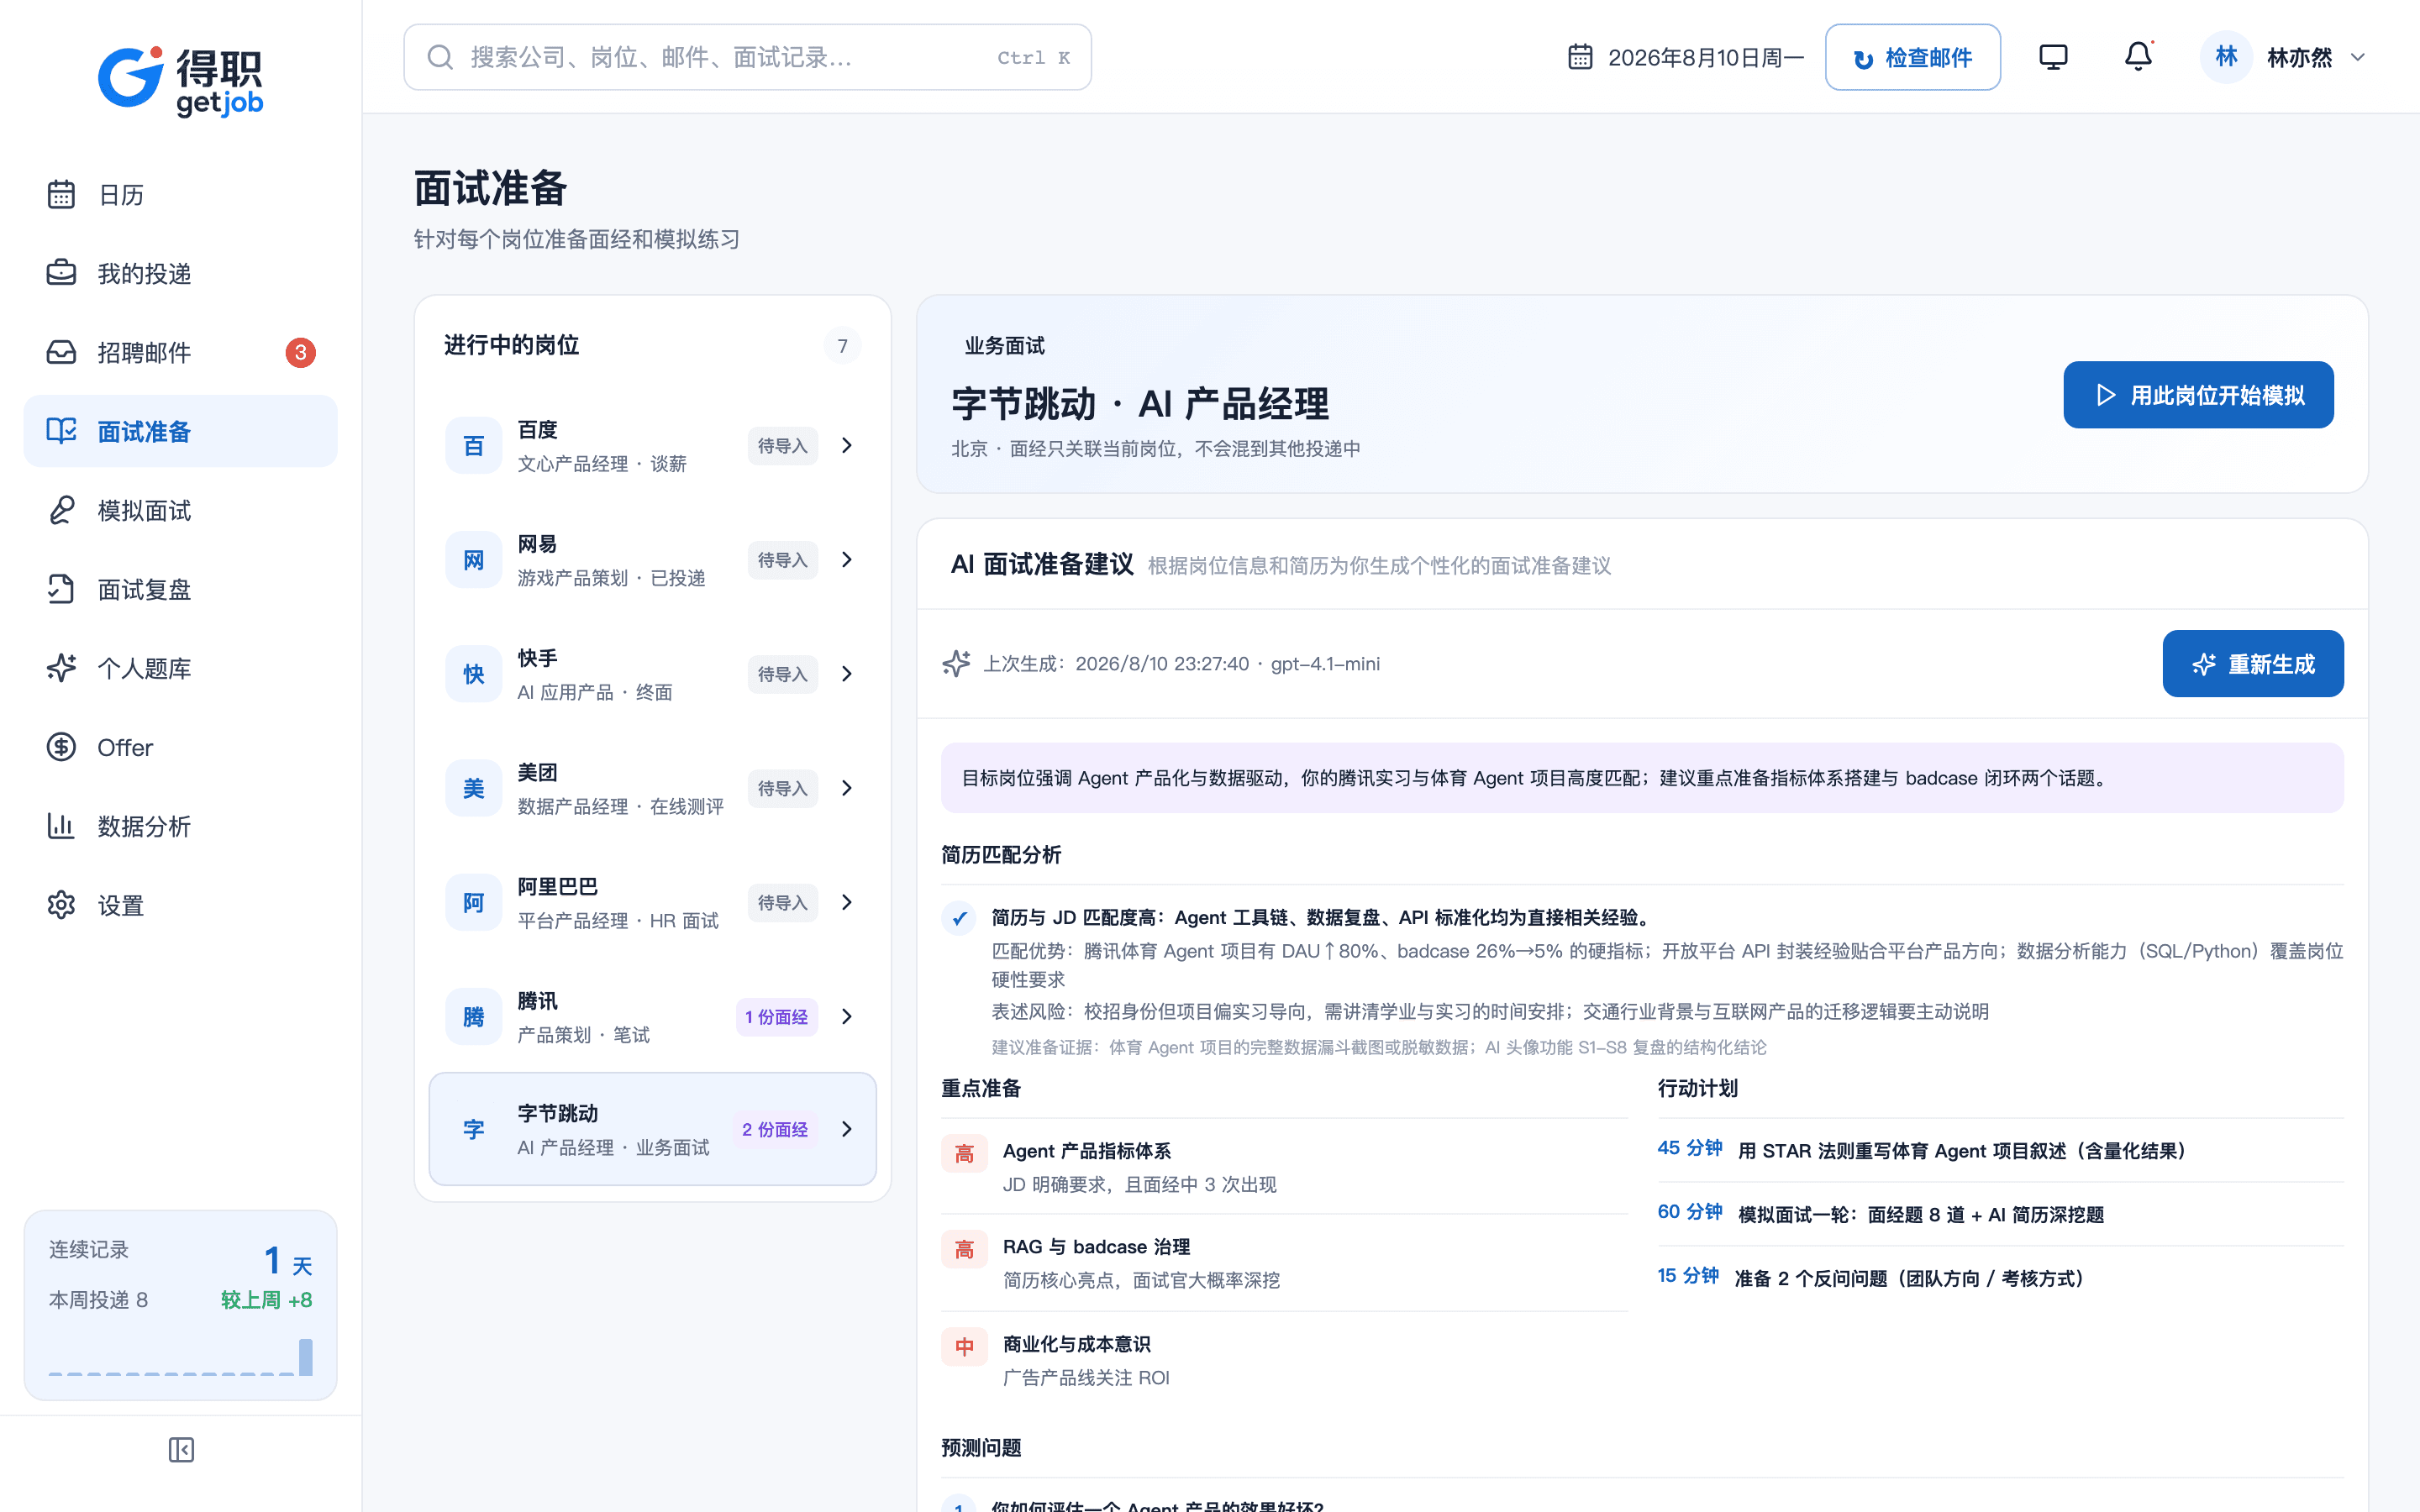Click the 腾 company badge for 腾讯
The image size is (2420, 1512).
coord(473,1017)
